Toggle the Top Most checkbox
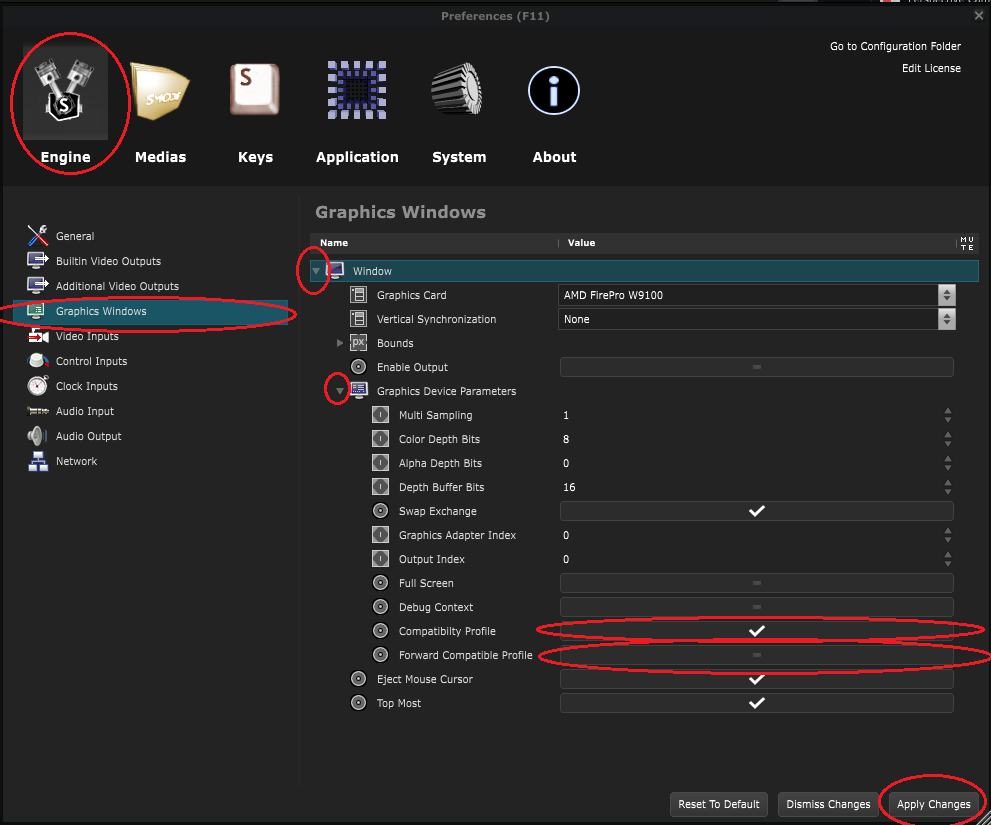991x825 pixels. (757, 703)
